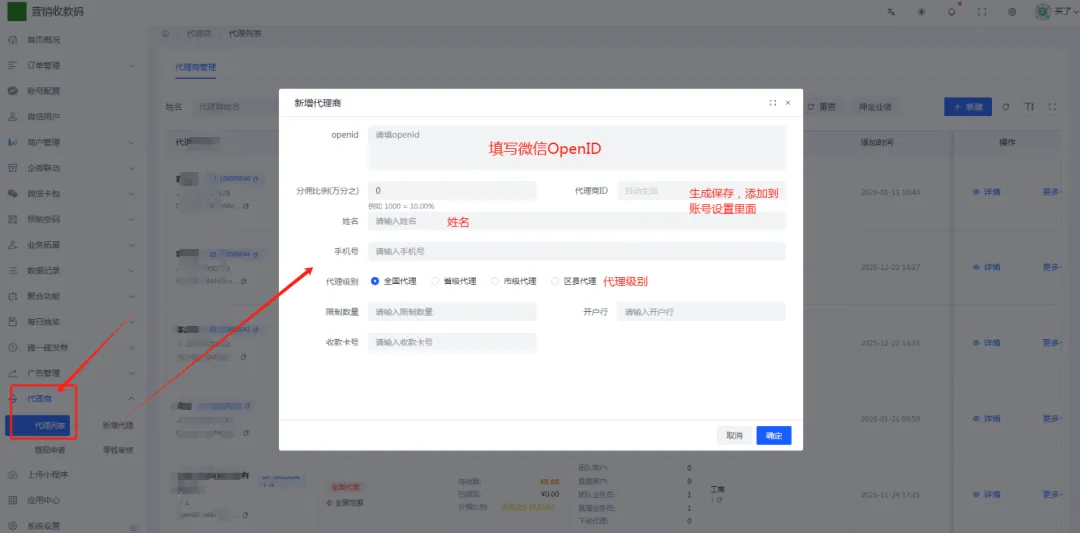Expand the 订单管理 sidebar menu chevron

point(132,65)
